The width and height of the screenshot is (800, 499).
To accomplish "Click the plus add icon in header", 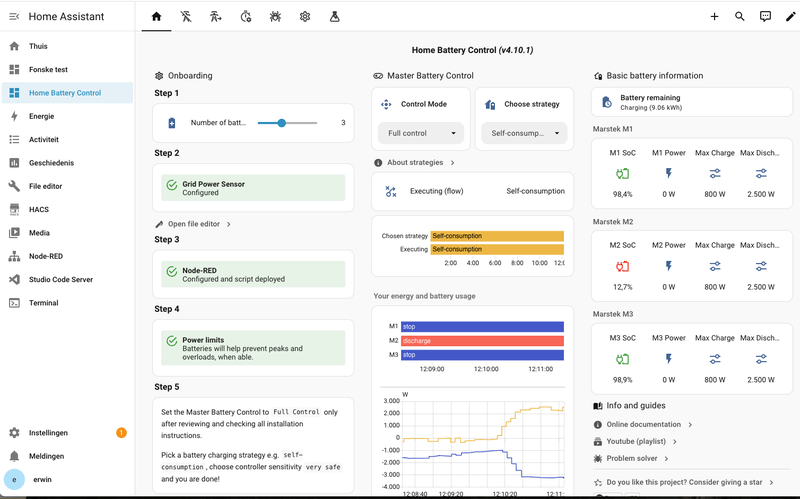I will (714, 17).
